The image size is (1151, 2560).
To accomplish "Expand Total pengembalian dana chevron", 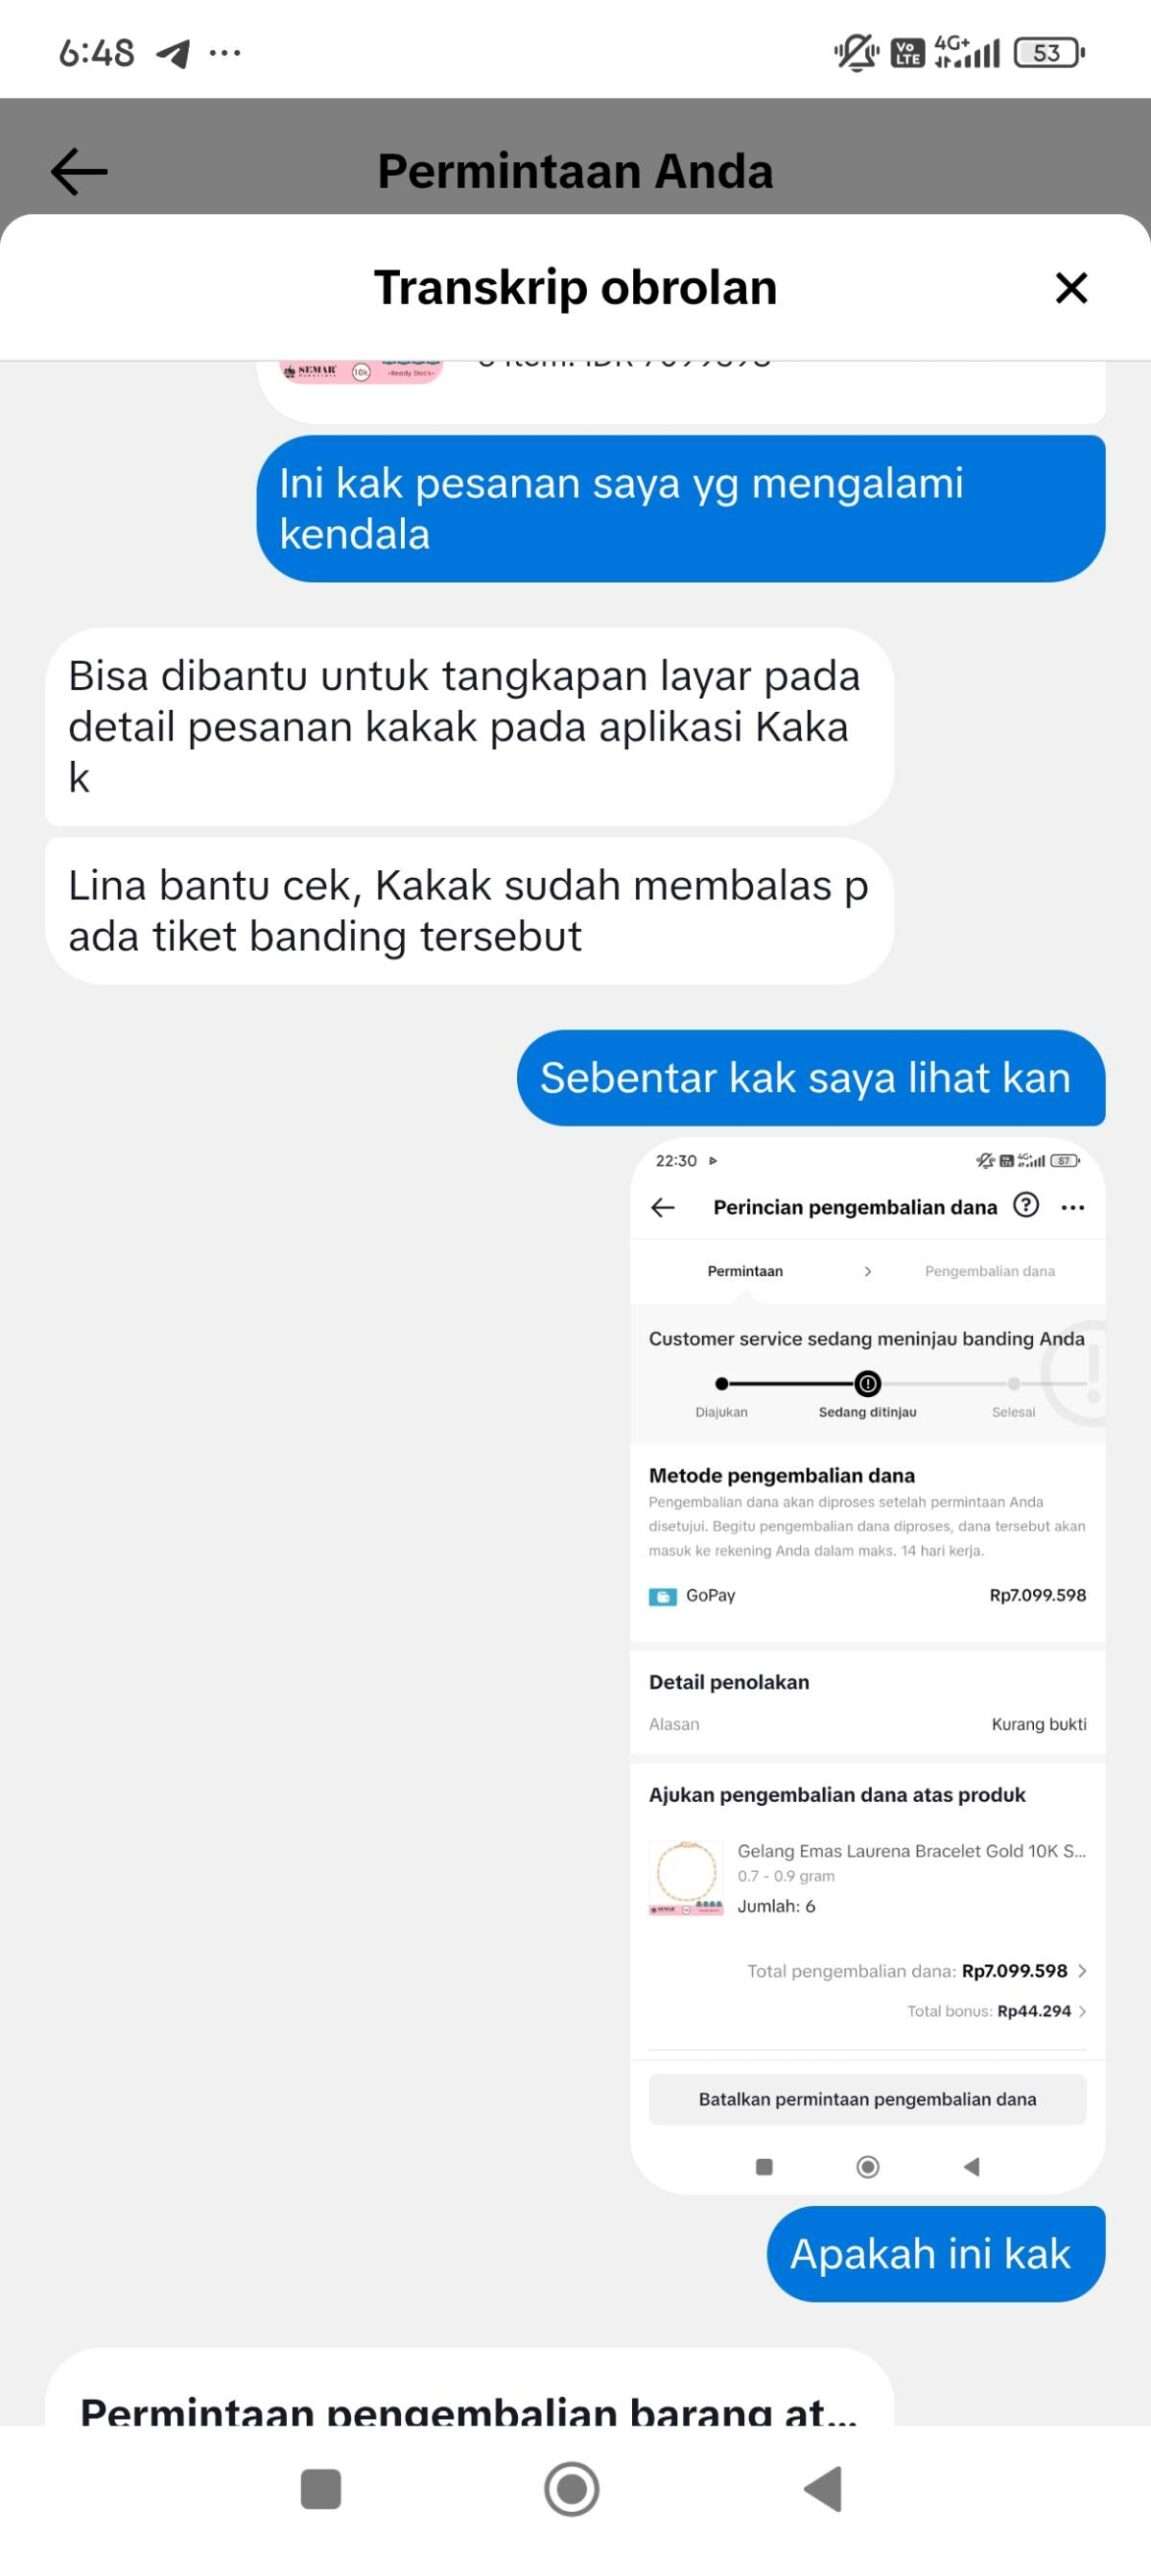I will 1082,1971.
